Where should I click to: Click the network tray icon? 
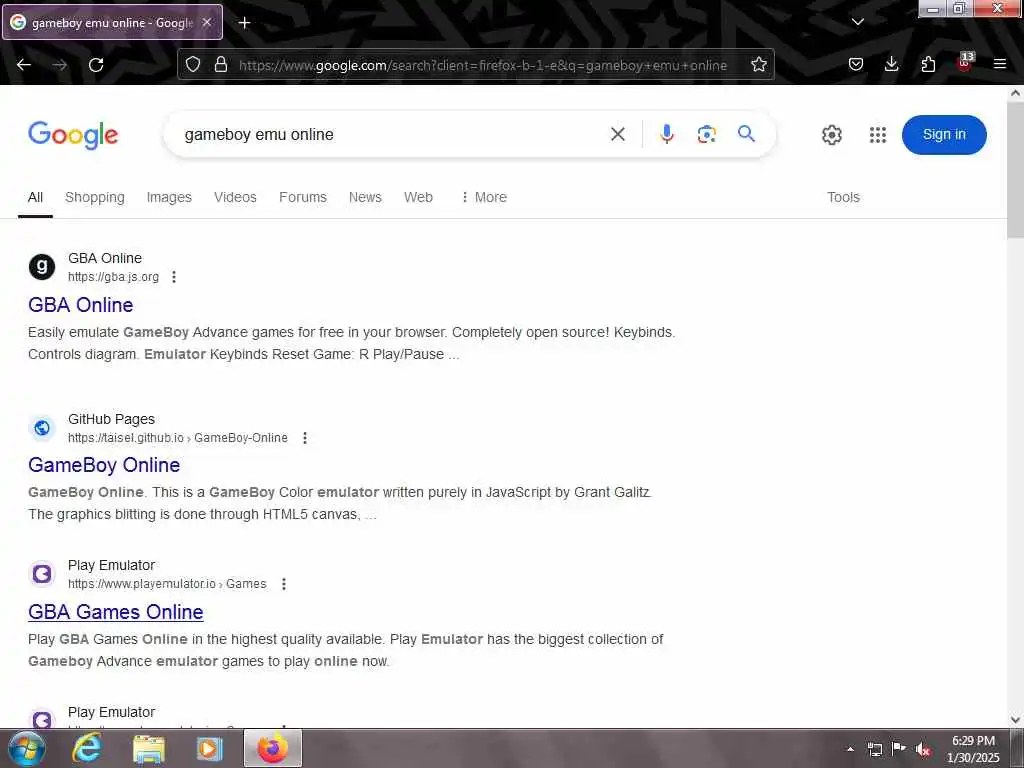[874, 749]
